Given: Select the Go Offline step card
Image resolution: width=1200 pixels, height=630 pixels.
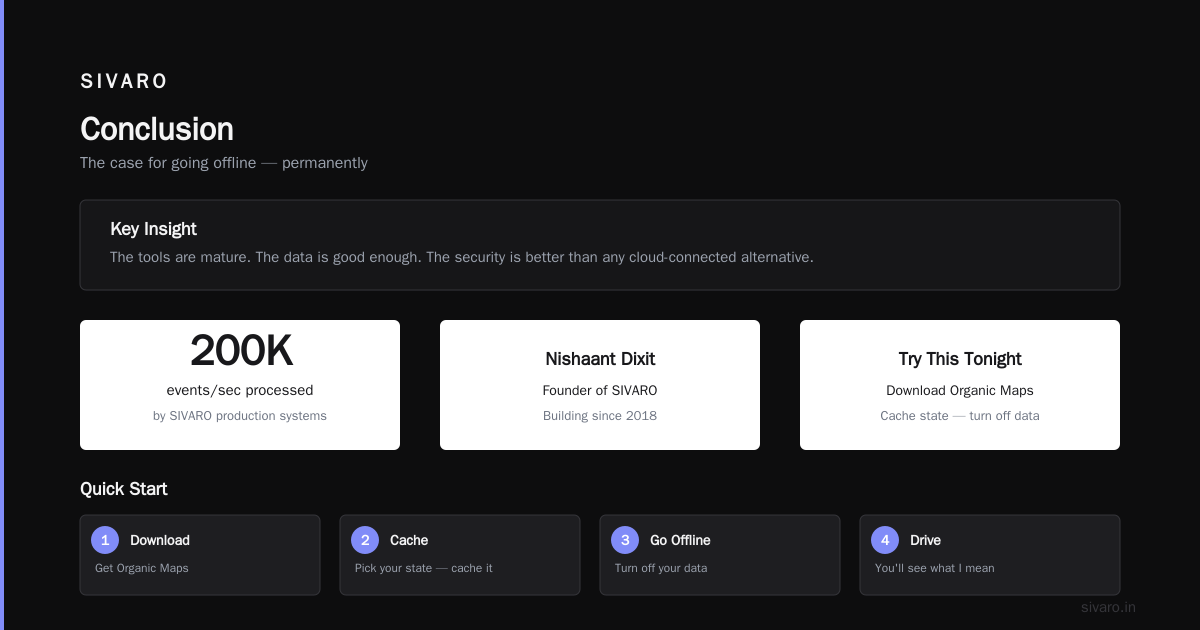Looking at the screenshot, I should pyautogui.click(x=720, y=555).
